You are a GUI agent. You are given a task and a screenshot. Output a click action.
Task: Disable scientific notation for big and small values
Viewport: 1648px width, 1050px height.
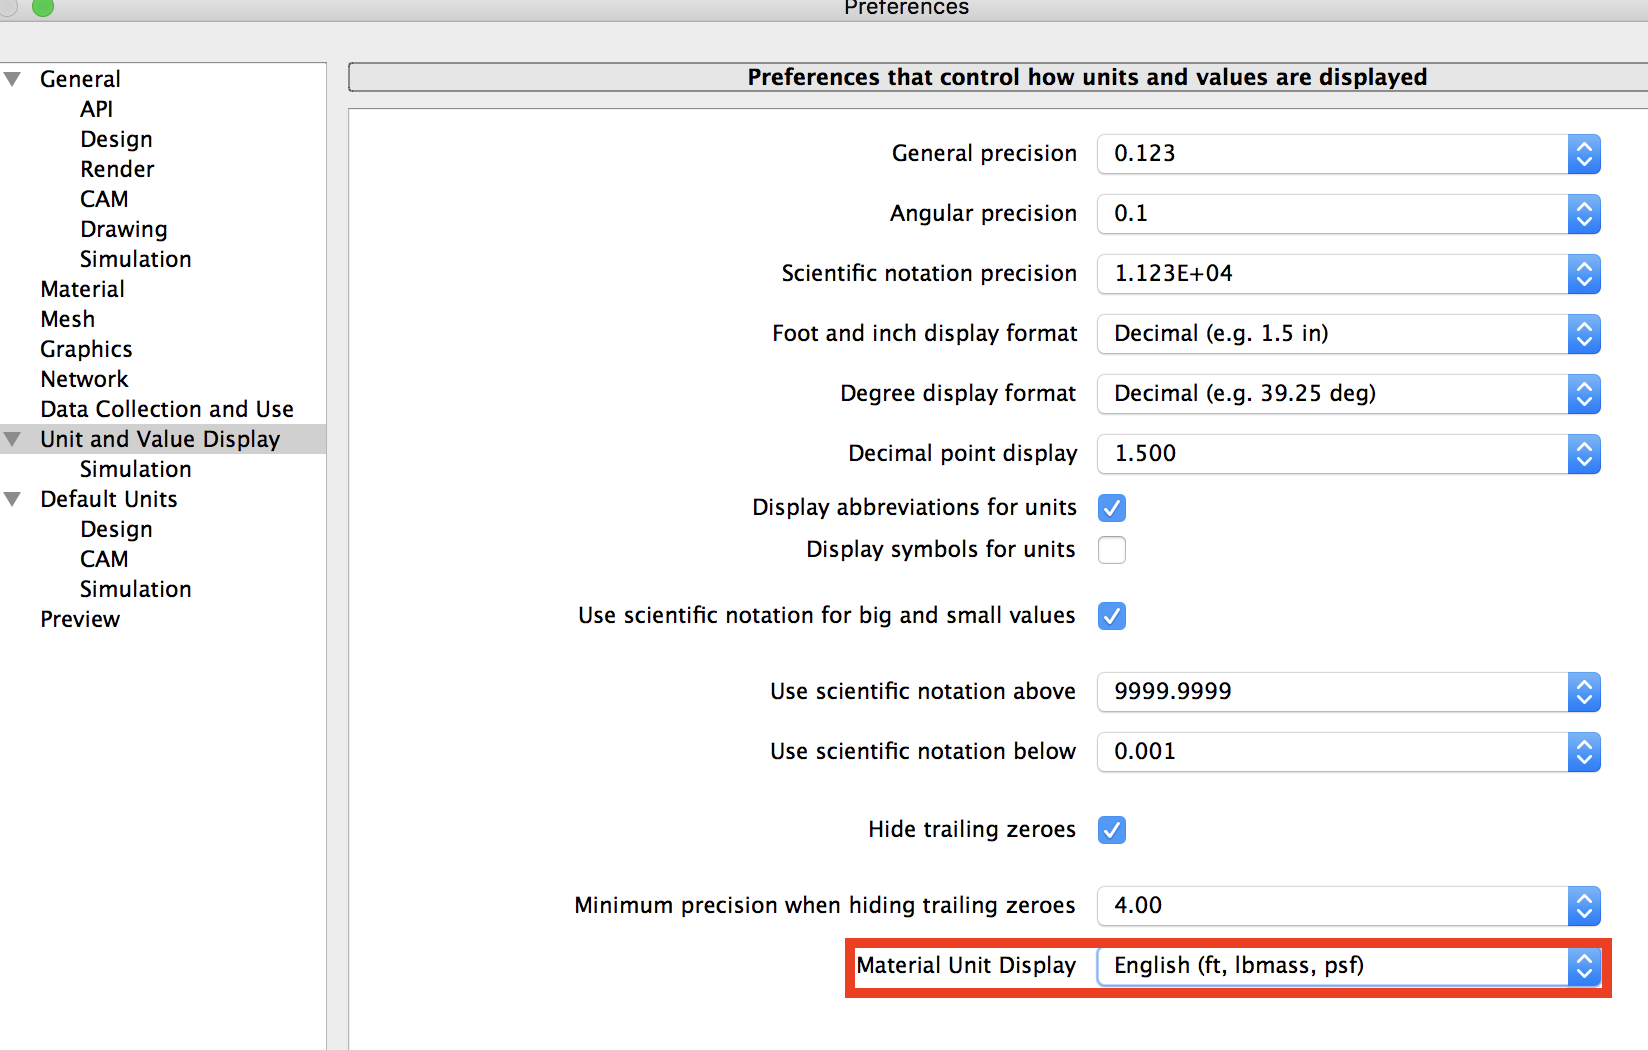click(x=1111, y=616)
